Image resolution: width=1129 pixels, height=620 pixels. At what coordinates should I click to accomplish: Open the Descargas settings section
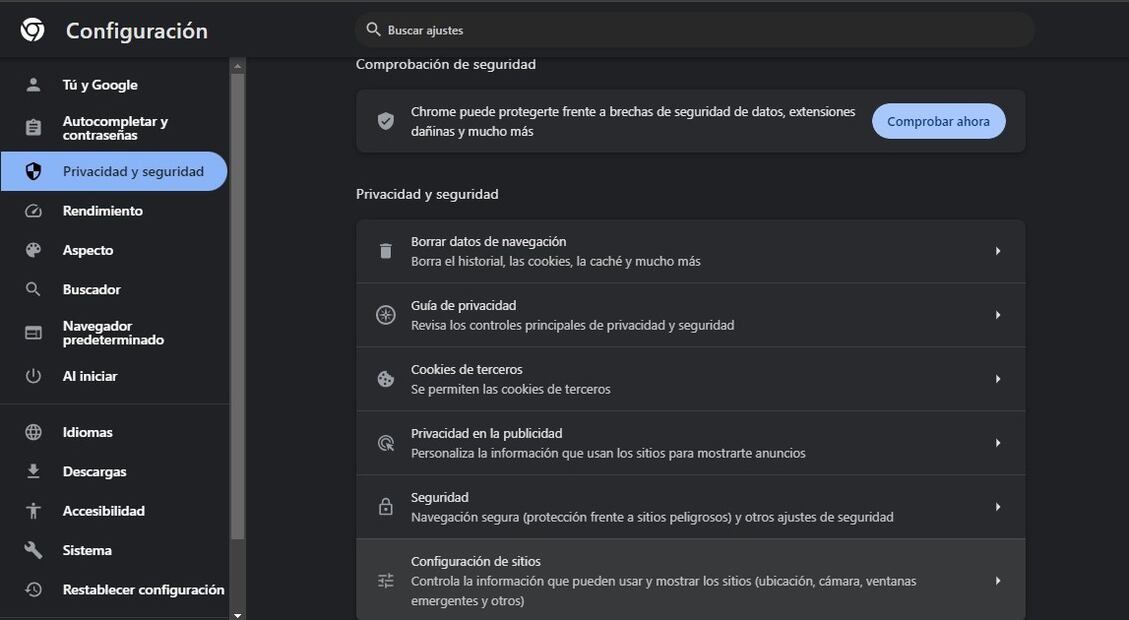tap(94, 471)
